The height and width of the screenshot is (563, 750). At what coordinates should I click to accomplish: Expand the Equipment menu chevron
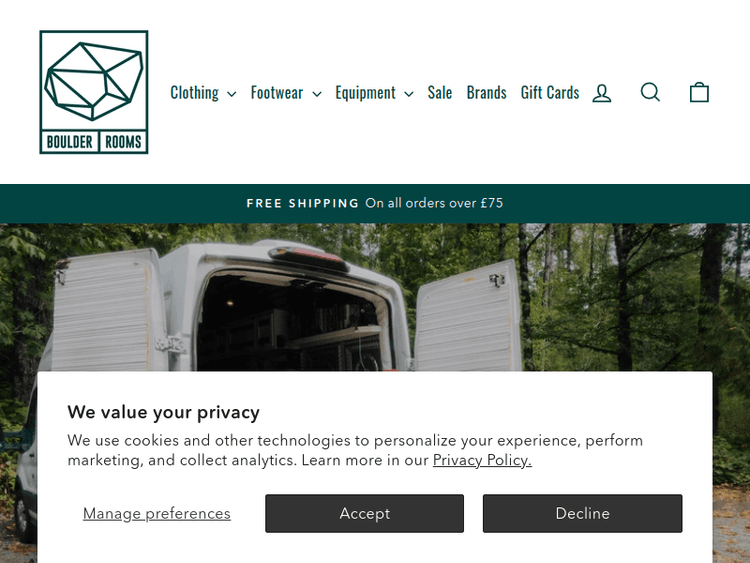408,94
